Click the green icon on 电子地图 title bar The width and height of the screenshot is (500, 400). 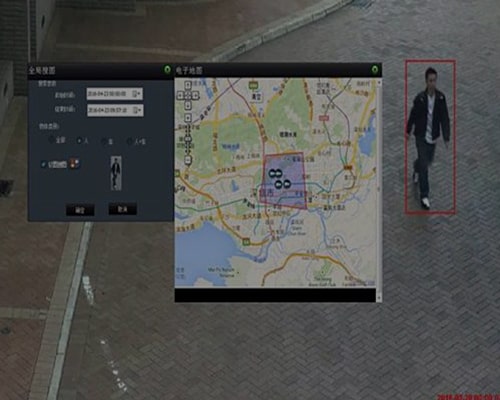coord(375,70)
